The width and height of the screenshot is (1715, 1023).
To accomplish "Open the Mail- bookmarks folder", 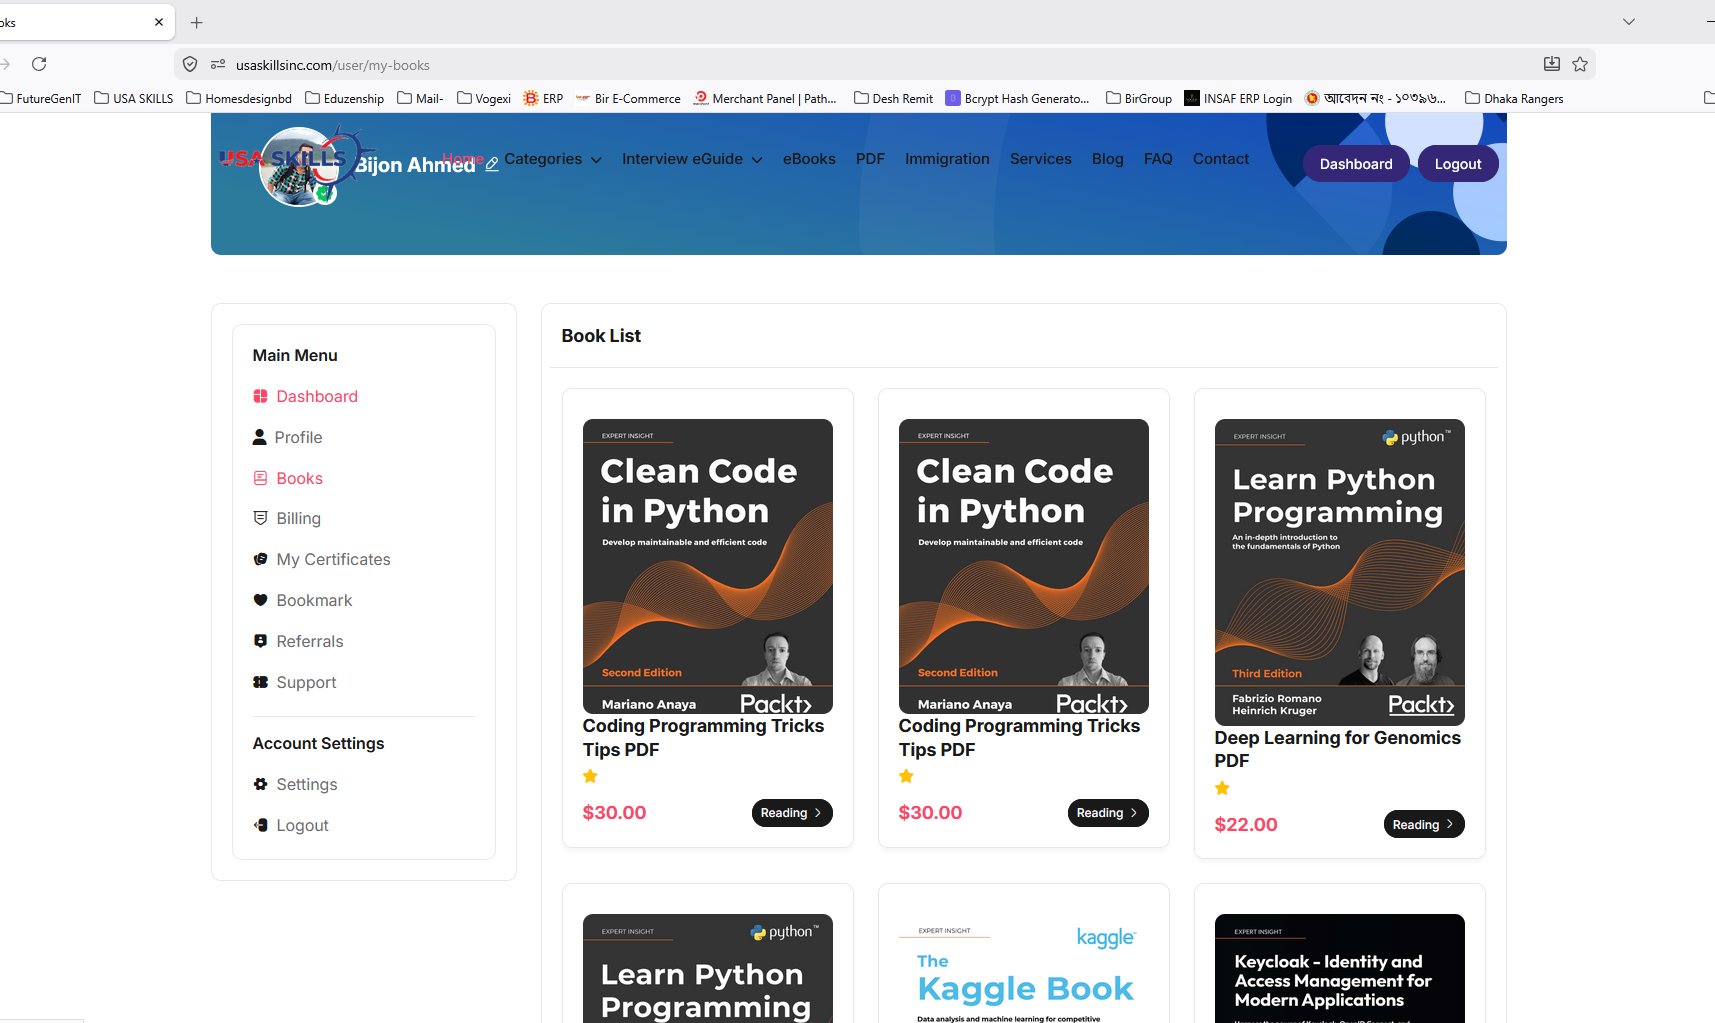I will tap(421, 98).
